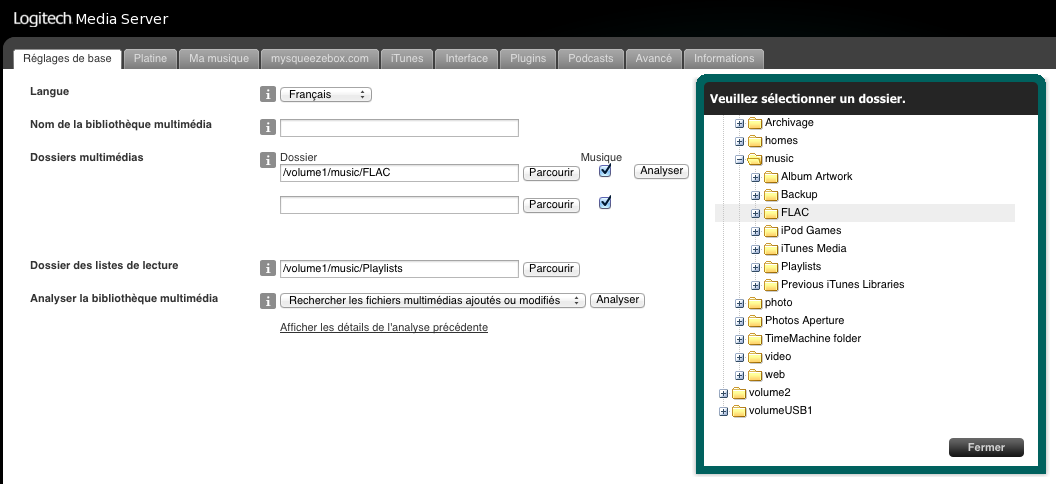Uncheck Musique for /volume1/music/FLAC folder
This screenshot has width=1056, height=484.
(x=605, y=170)
